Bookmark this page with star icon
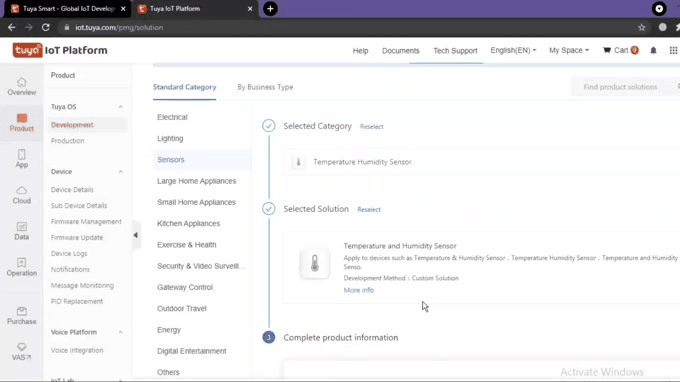Screen dimensions: 680x382 pyautogui.click(x=641, y=27)
